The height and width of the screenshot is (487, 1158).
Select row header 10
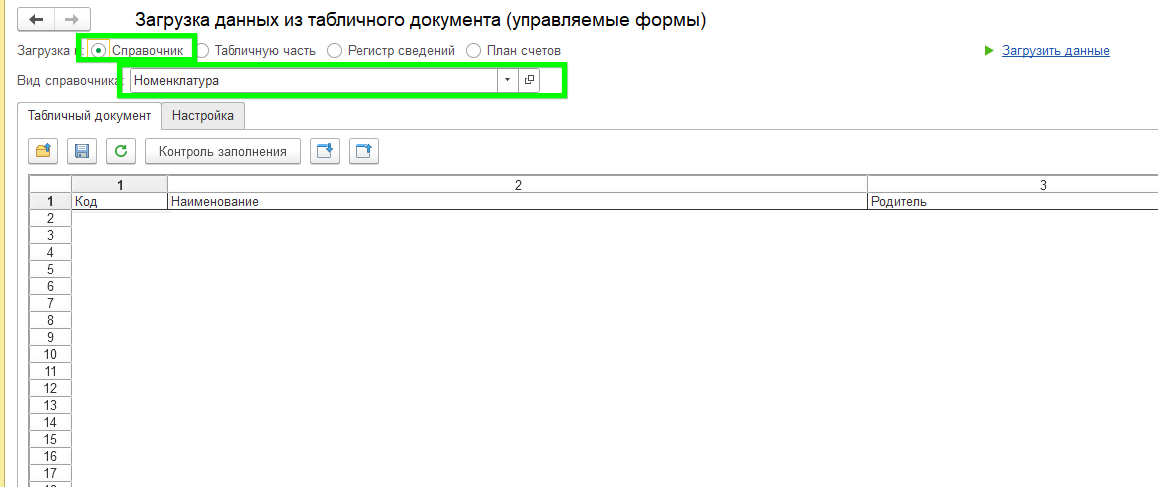[50, 354]
